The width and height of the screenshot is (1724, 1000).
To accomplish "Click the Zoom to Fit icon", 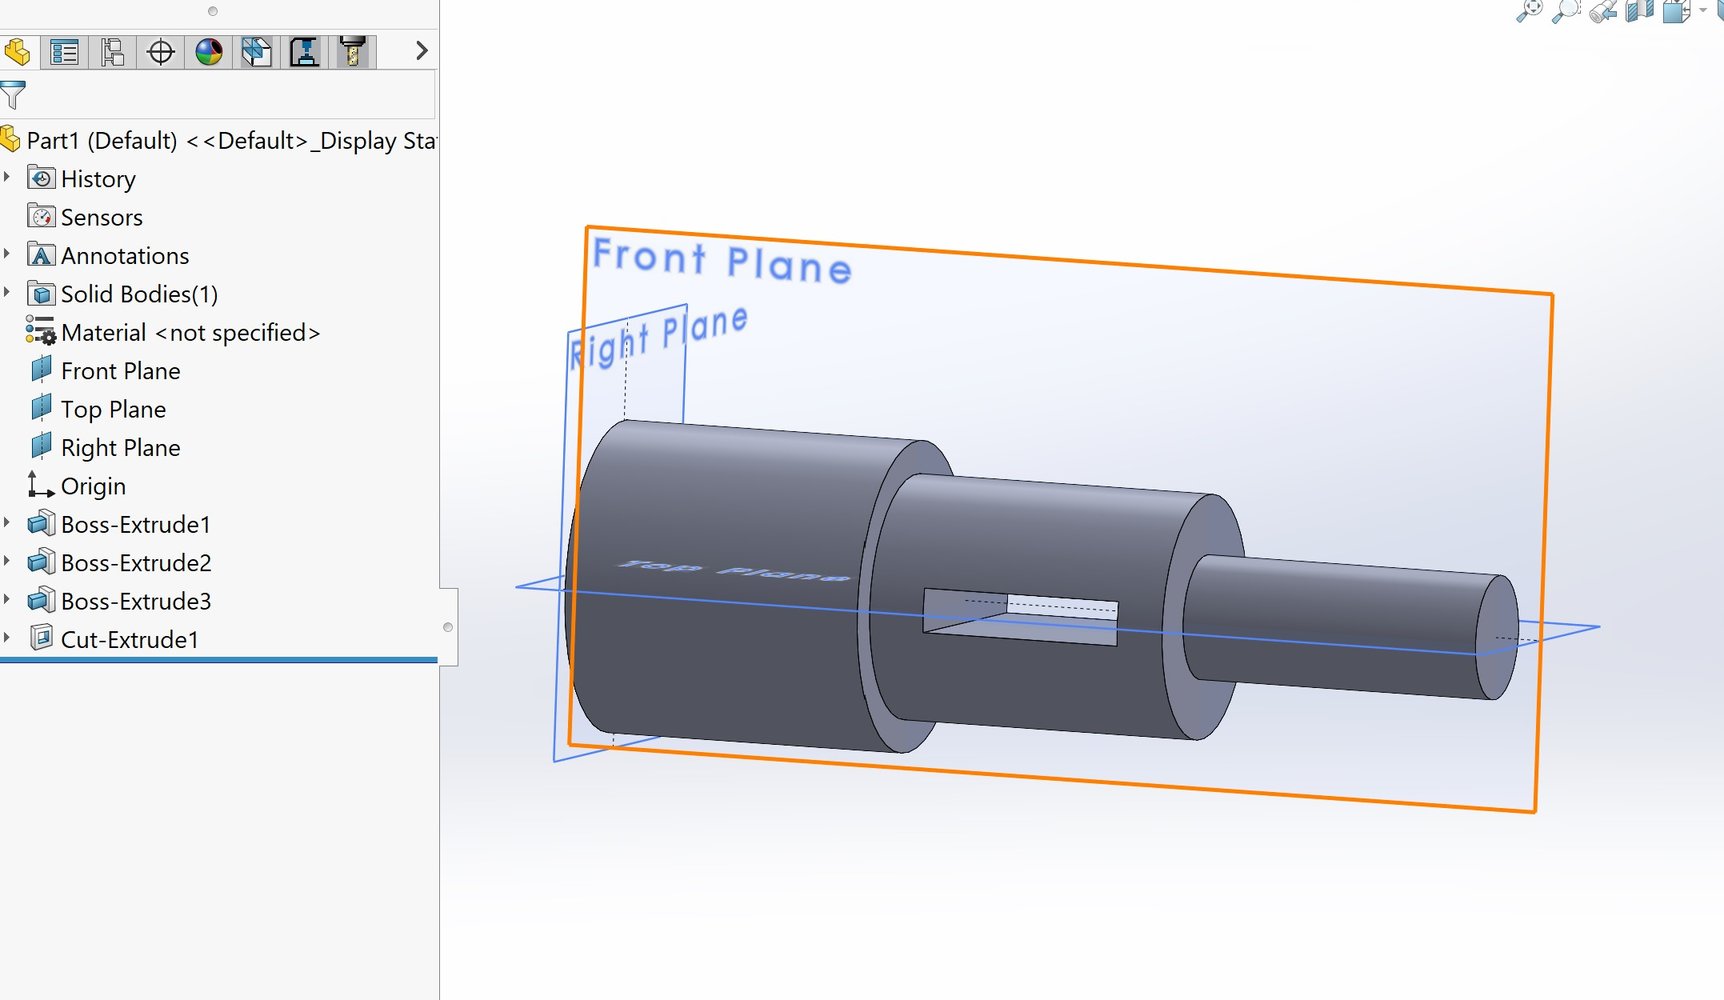I will coord(1529,11).
